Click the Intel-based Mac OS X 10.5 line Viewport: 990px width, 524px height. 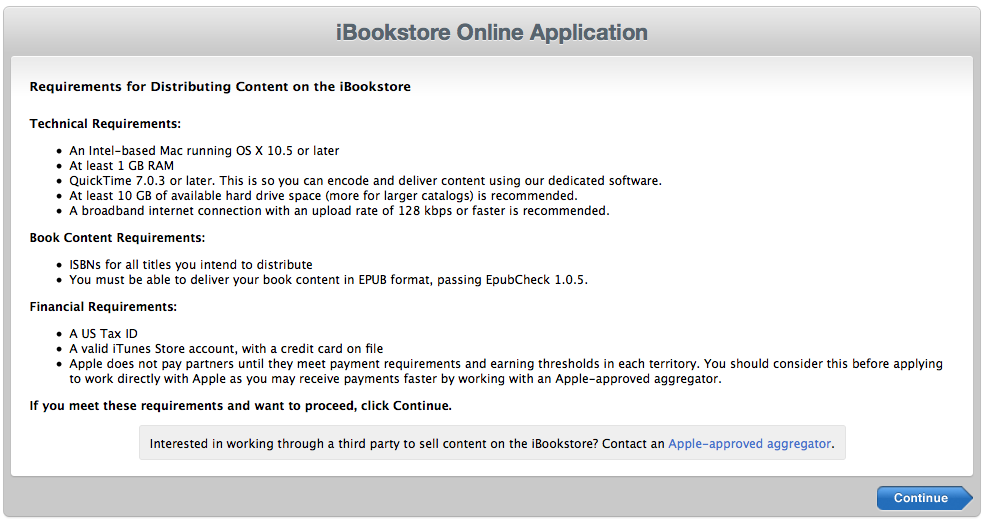[x=204, y=151]
